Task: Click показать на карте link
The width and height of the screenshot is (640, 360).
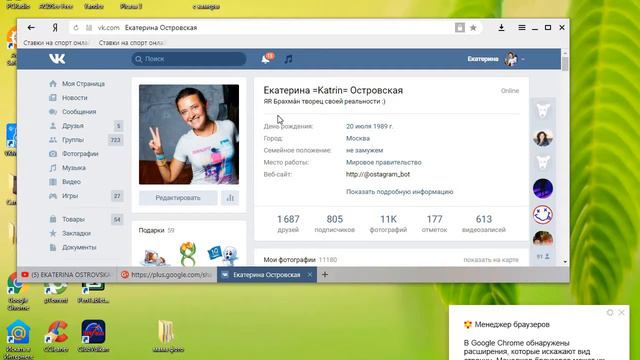Action: (x=491, y=260)
